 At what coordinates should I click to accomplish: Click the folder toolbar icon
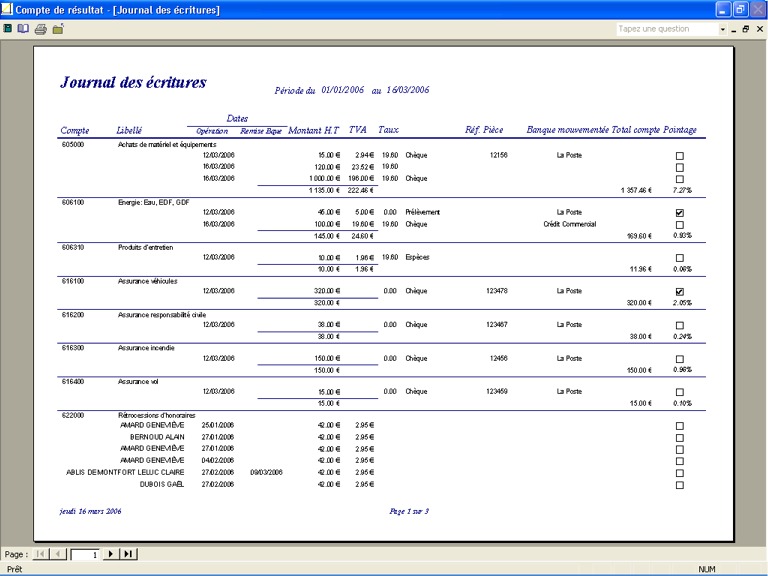(58, 29)
